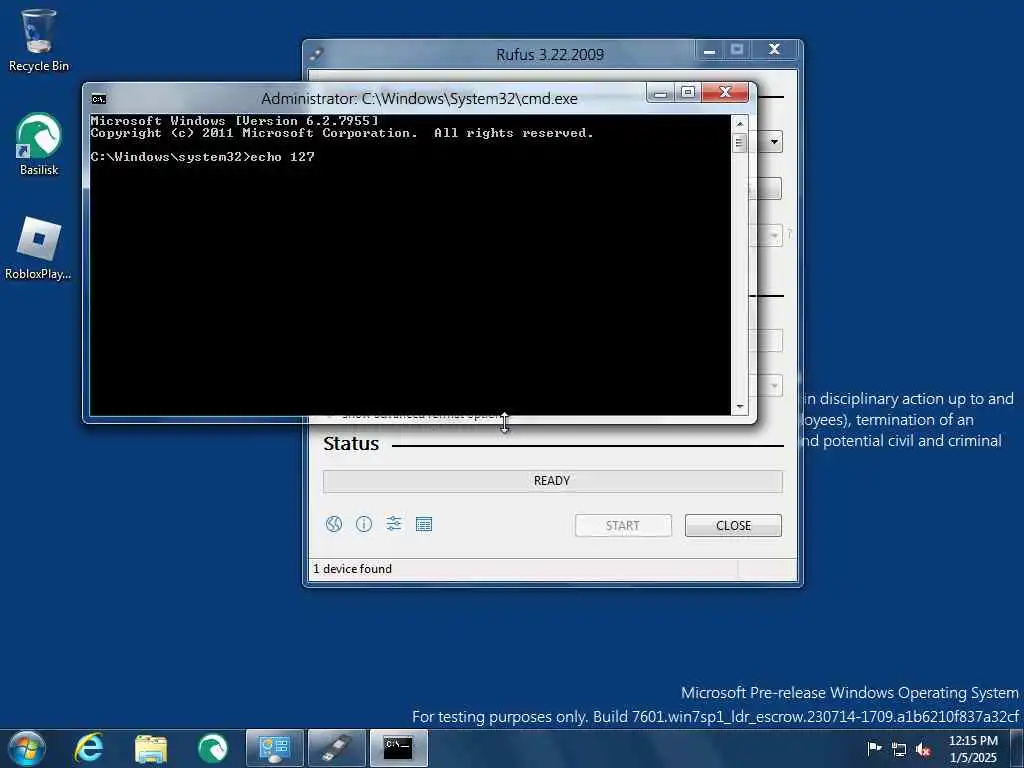Screen dimensions: 1024x768
Task: Click the cmd window system menu icon
Action: [99, 99]
